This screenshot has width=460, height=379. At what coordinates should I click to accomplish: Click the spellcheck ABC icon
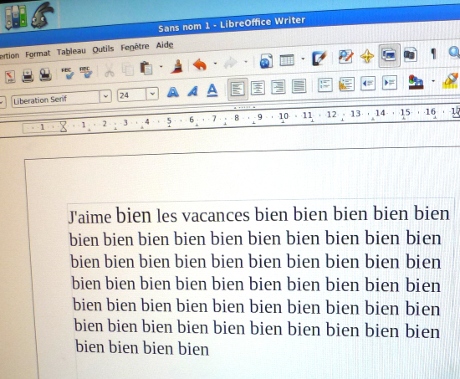[68, 73]
